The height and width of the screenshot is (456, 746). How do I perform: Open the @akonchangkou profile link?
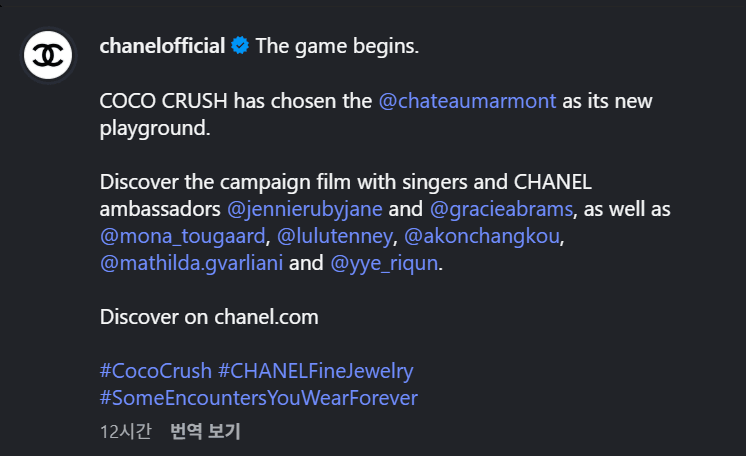481,237
